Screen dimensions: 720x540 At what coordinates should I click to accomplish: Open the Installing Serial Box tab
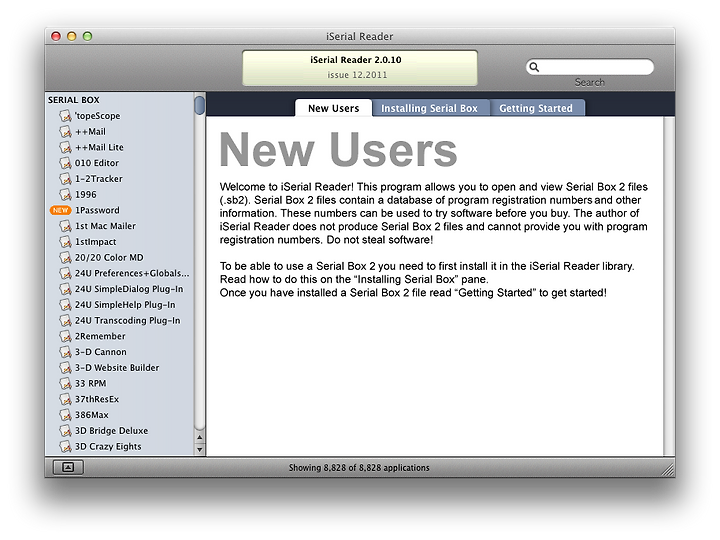point(430,108)
